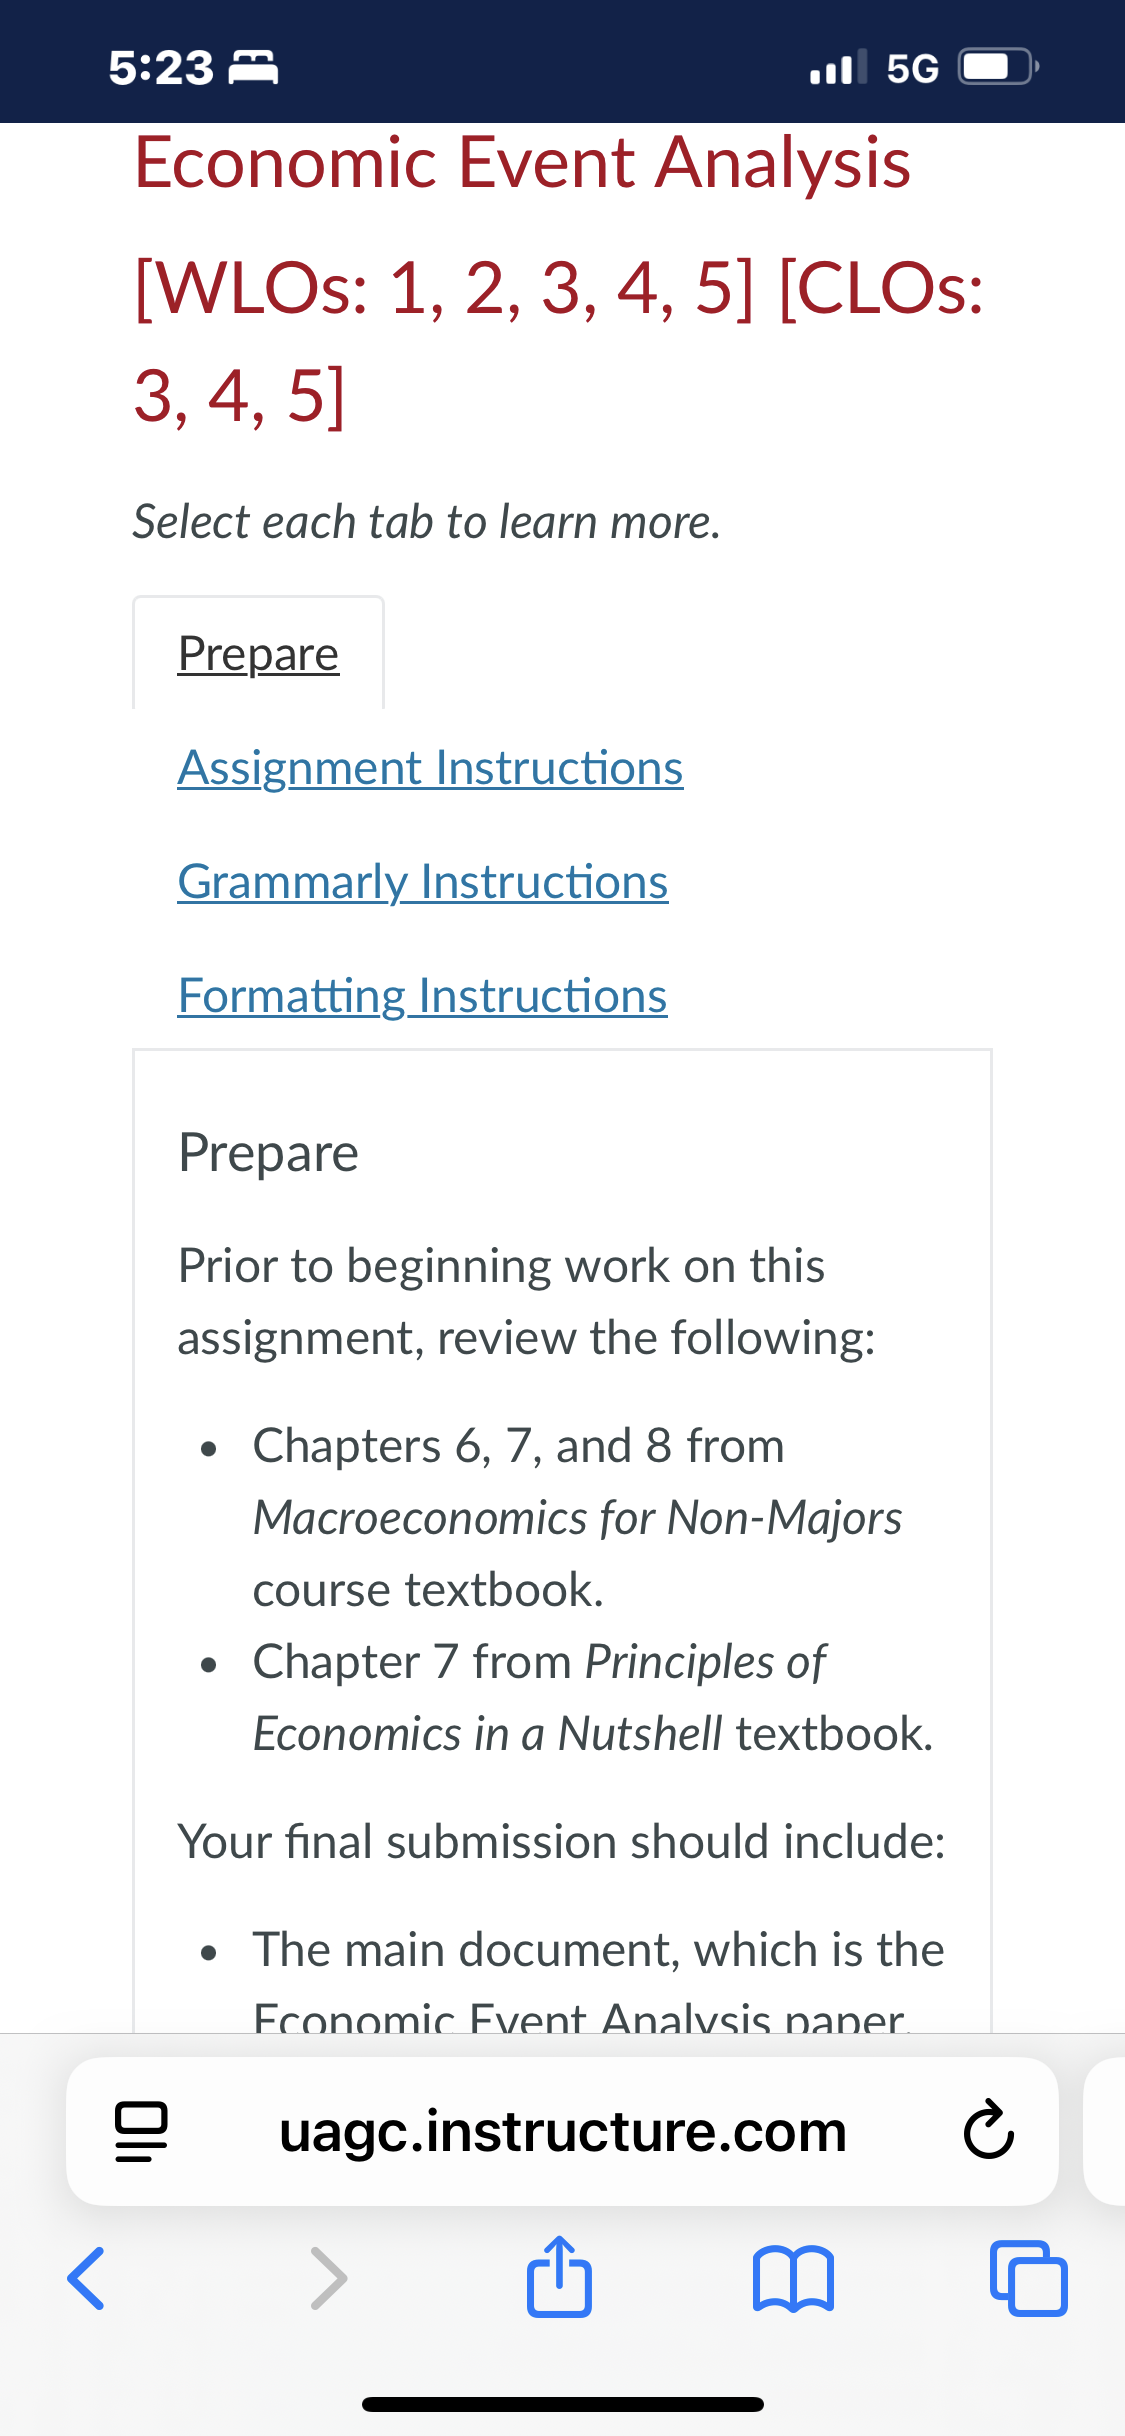1125x2436 pixels.
Task: Open the share sheet icon
Action: coord(559,2276)
